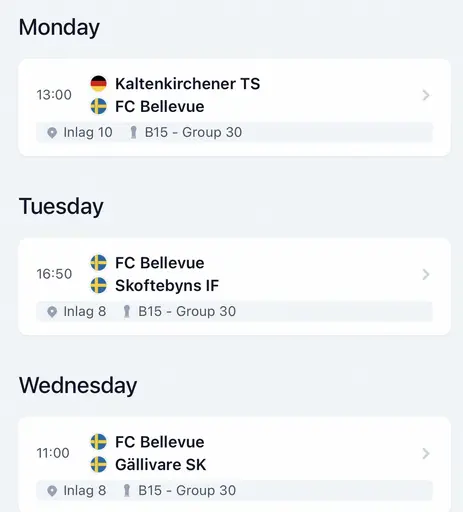
Task: Click the Inlag 10 venue label
Action: pos(88,132)
